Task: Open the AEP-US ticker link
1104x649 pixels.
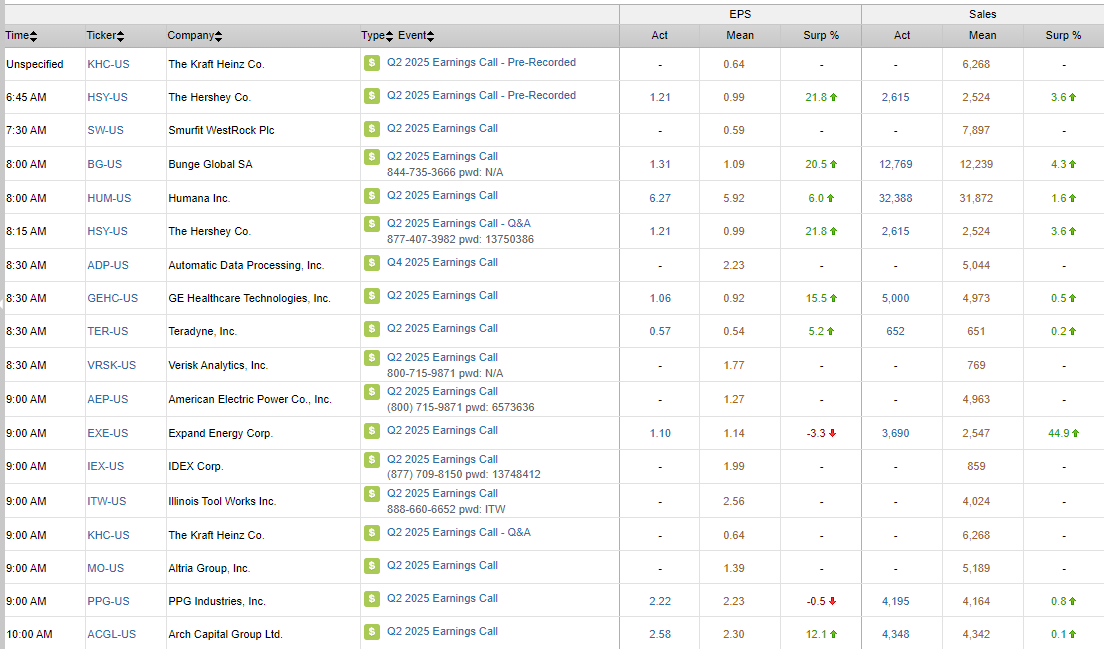Action: click(x=108, y=399)
